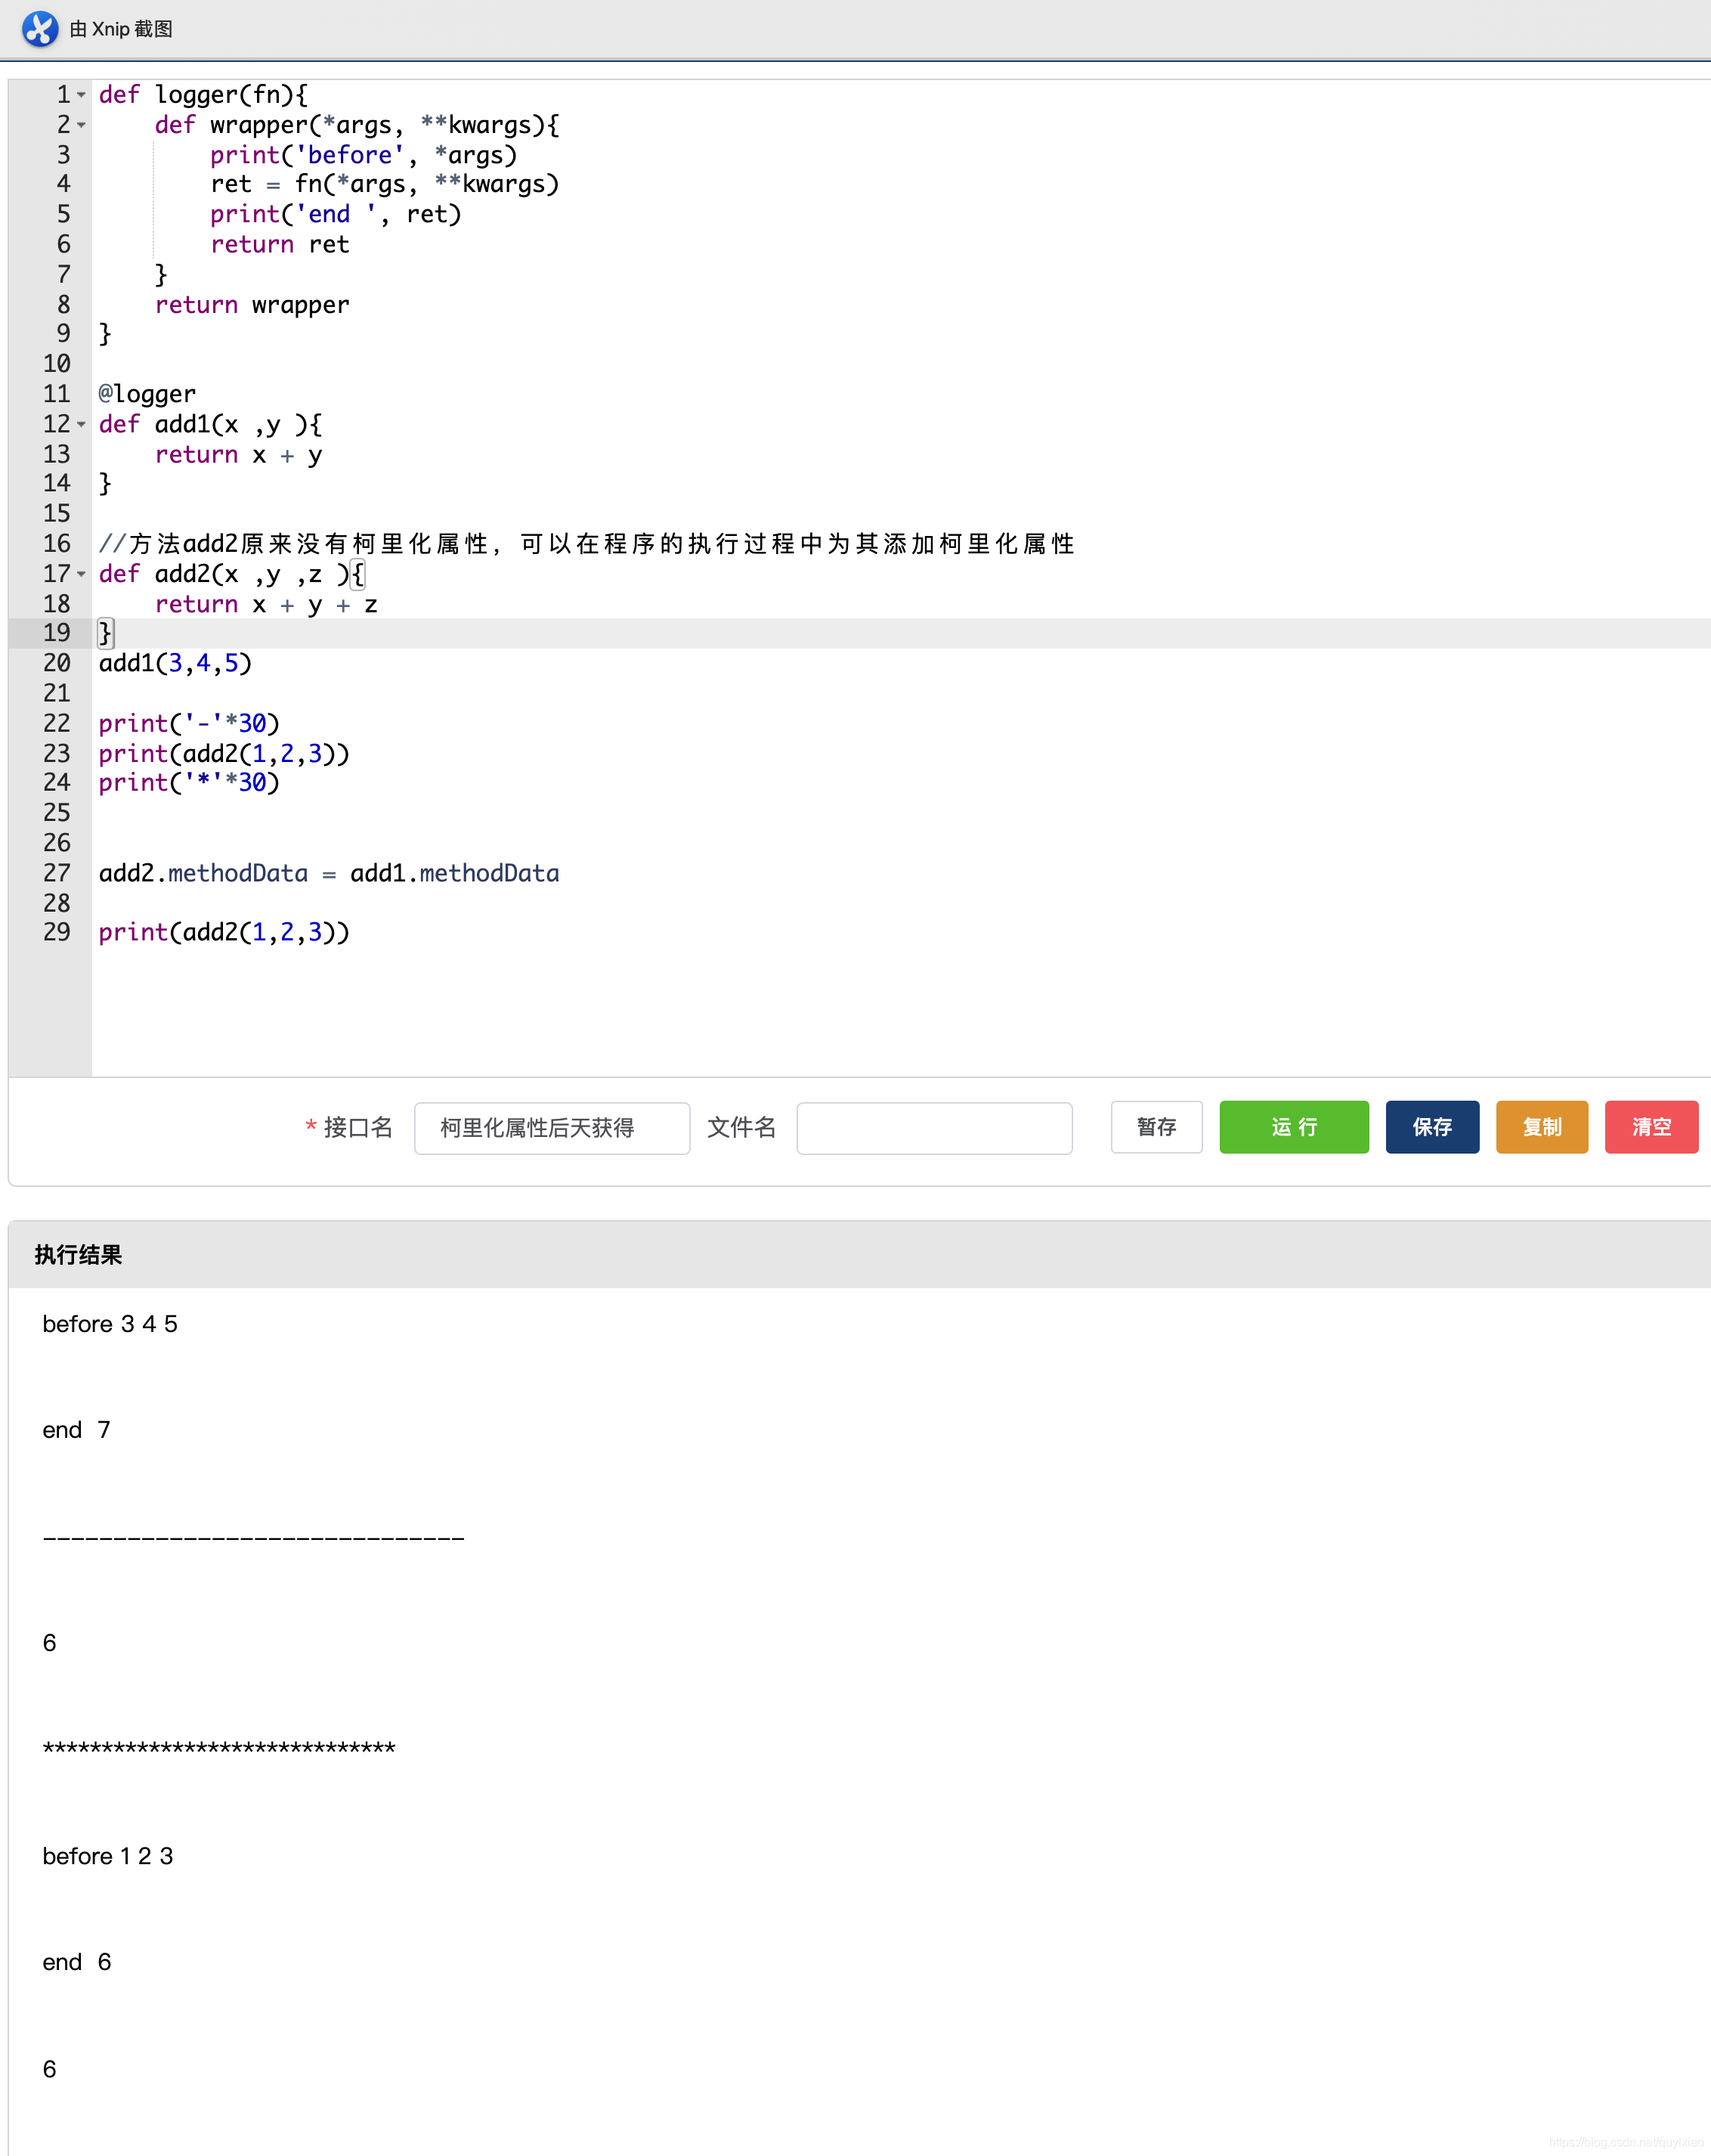Click the code print('-'*30)
Screen dimensions: 1711x2156
point(189,723)
